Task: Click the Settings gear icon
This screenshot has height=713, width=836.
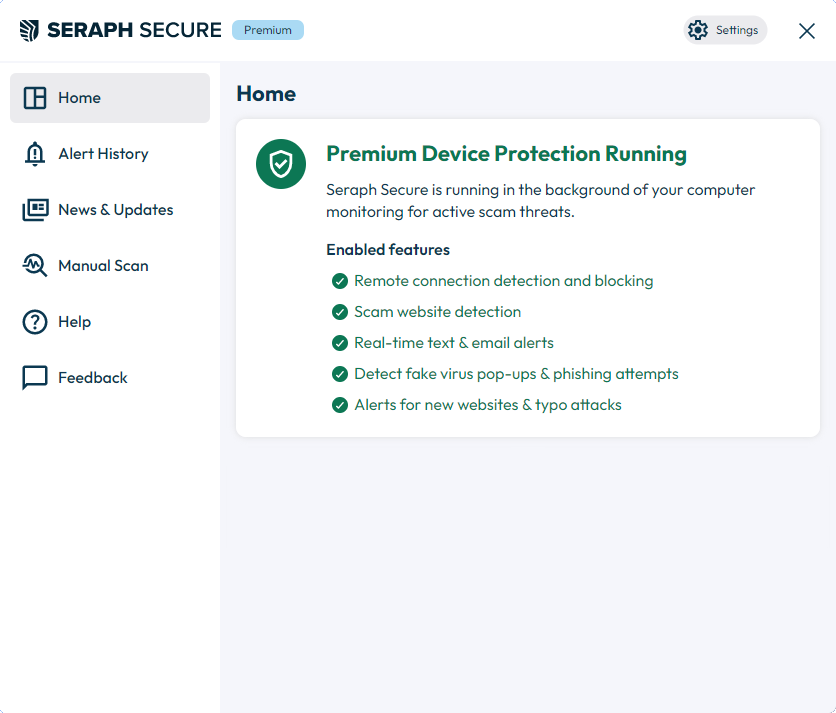Action: point(697,30)
